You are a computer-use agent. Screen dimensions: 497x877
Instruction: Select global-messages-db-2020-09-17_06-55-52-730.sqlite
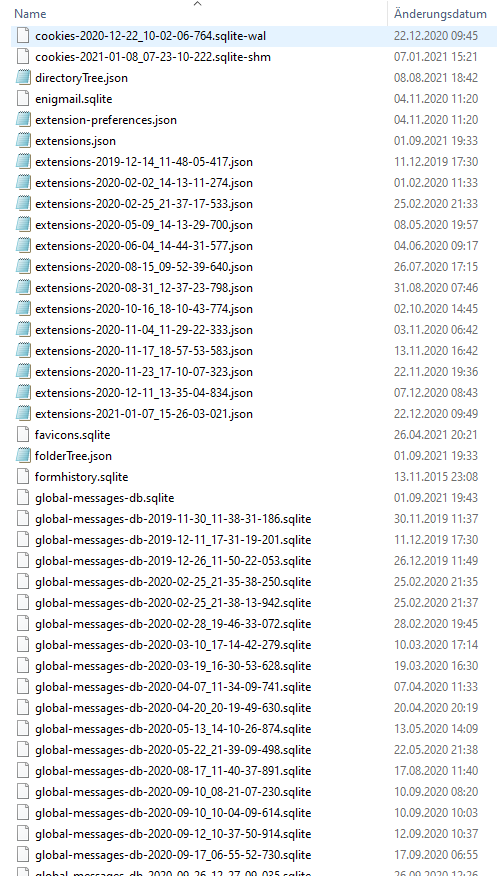coord(173,855)
